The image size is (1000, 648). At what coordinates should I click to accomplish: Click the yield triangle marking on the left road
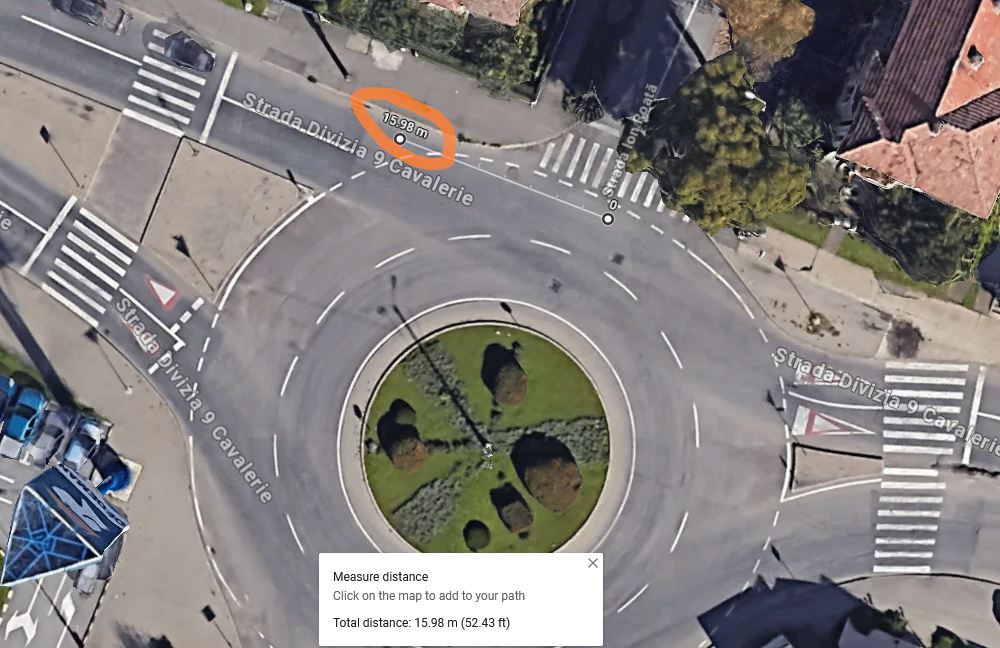162,292
